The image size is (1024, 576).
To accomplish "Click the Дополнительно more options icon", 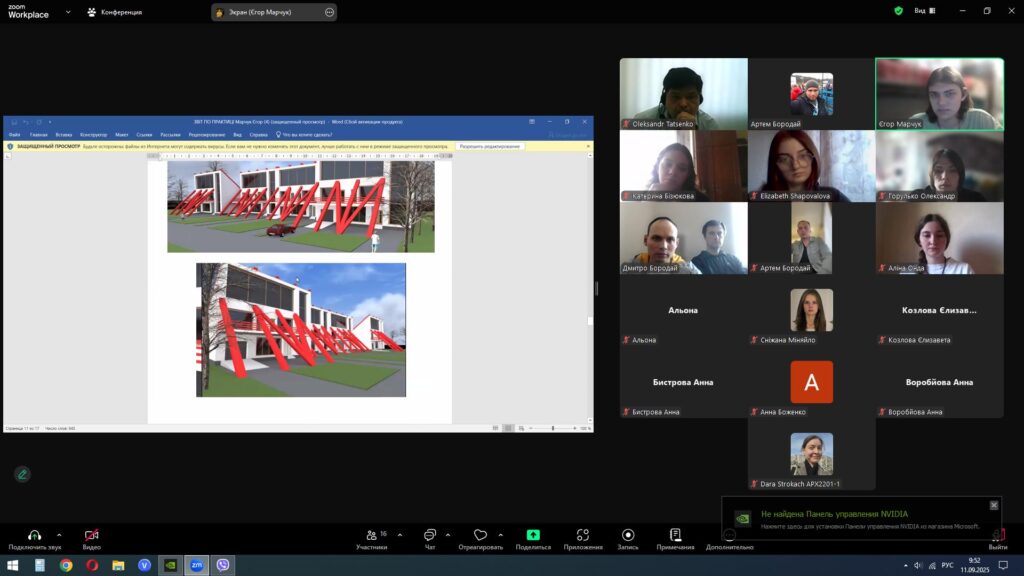I will [x=729, y=535].
